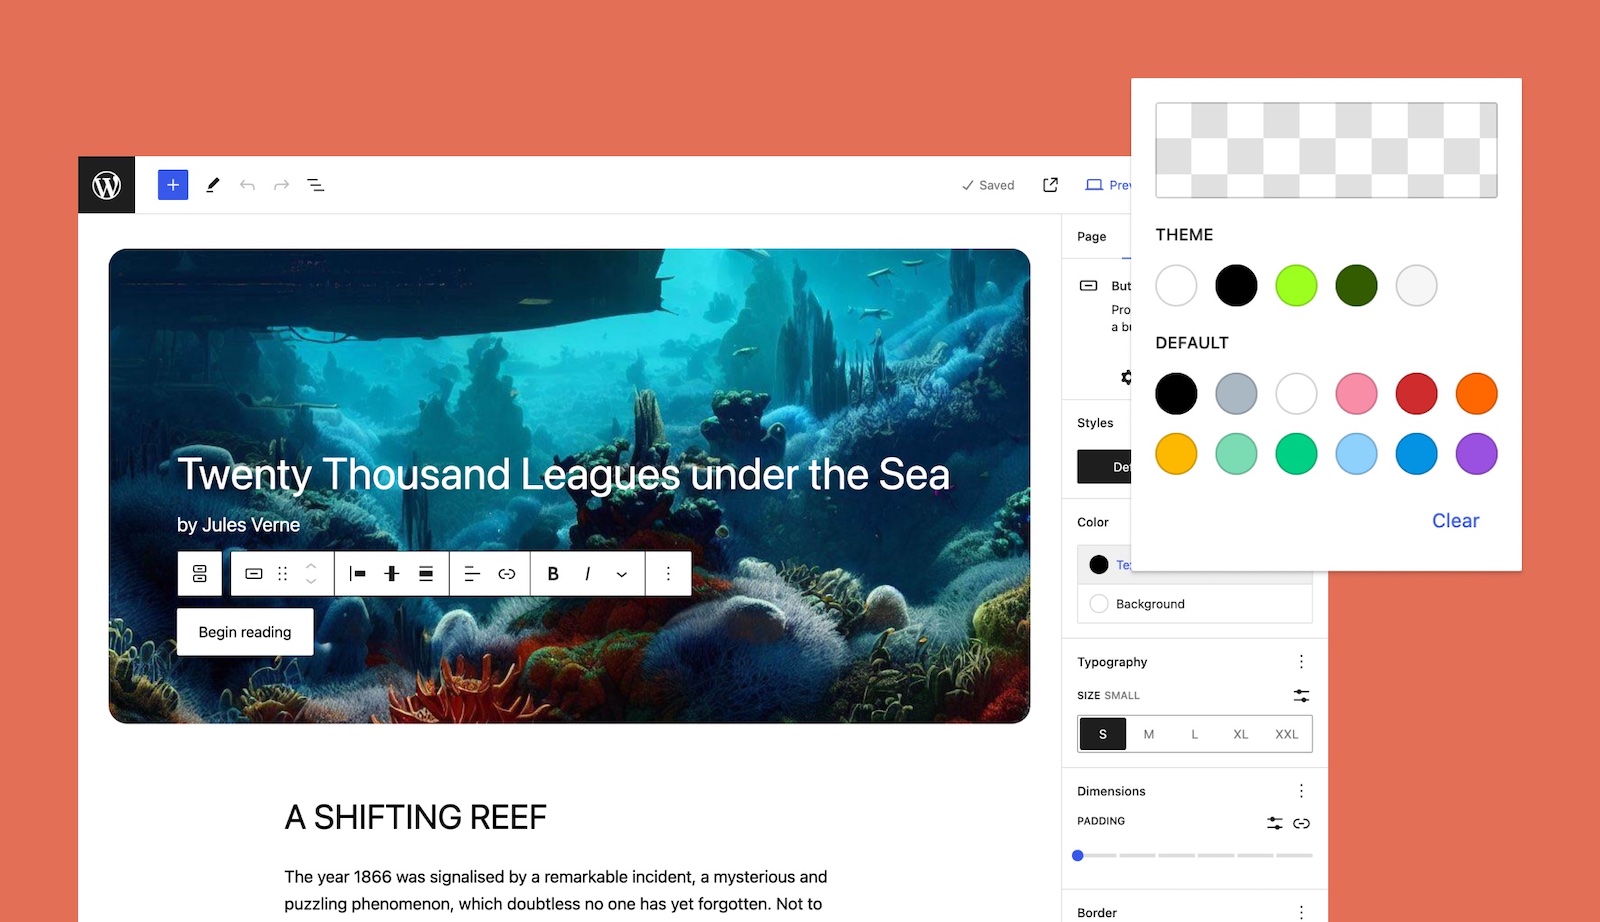This screenshot has height=922, width=1600.
Task: Insert a link with the link icon
Action: pyautogui.click(x=507, y=574)
